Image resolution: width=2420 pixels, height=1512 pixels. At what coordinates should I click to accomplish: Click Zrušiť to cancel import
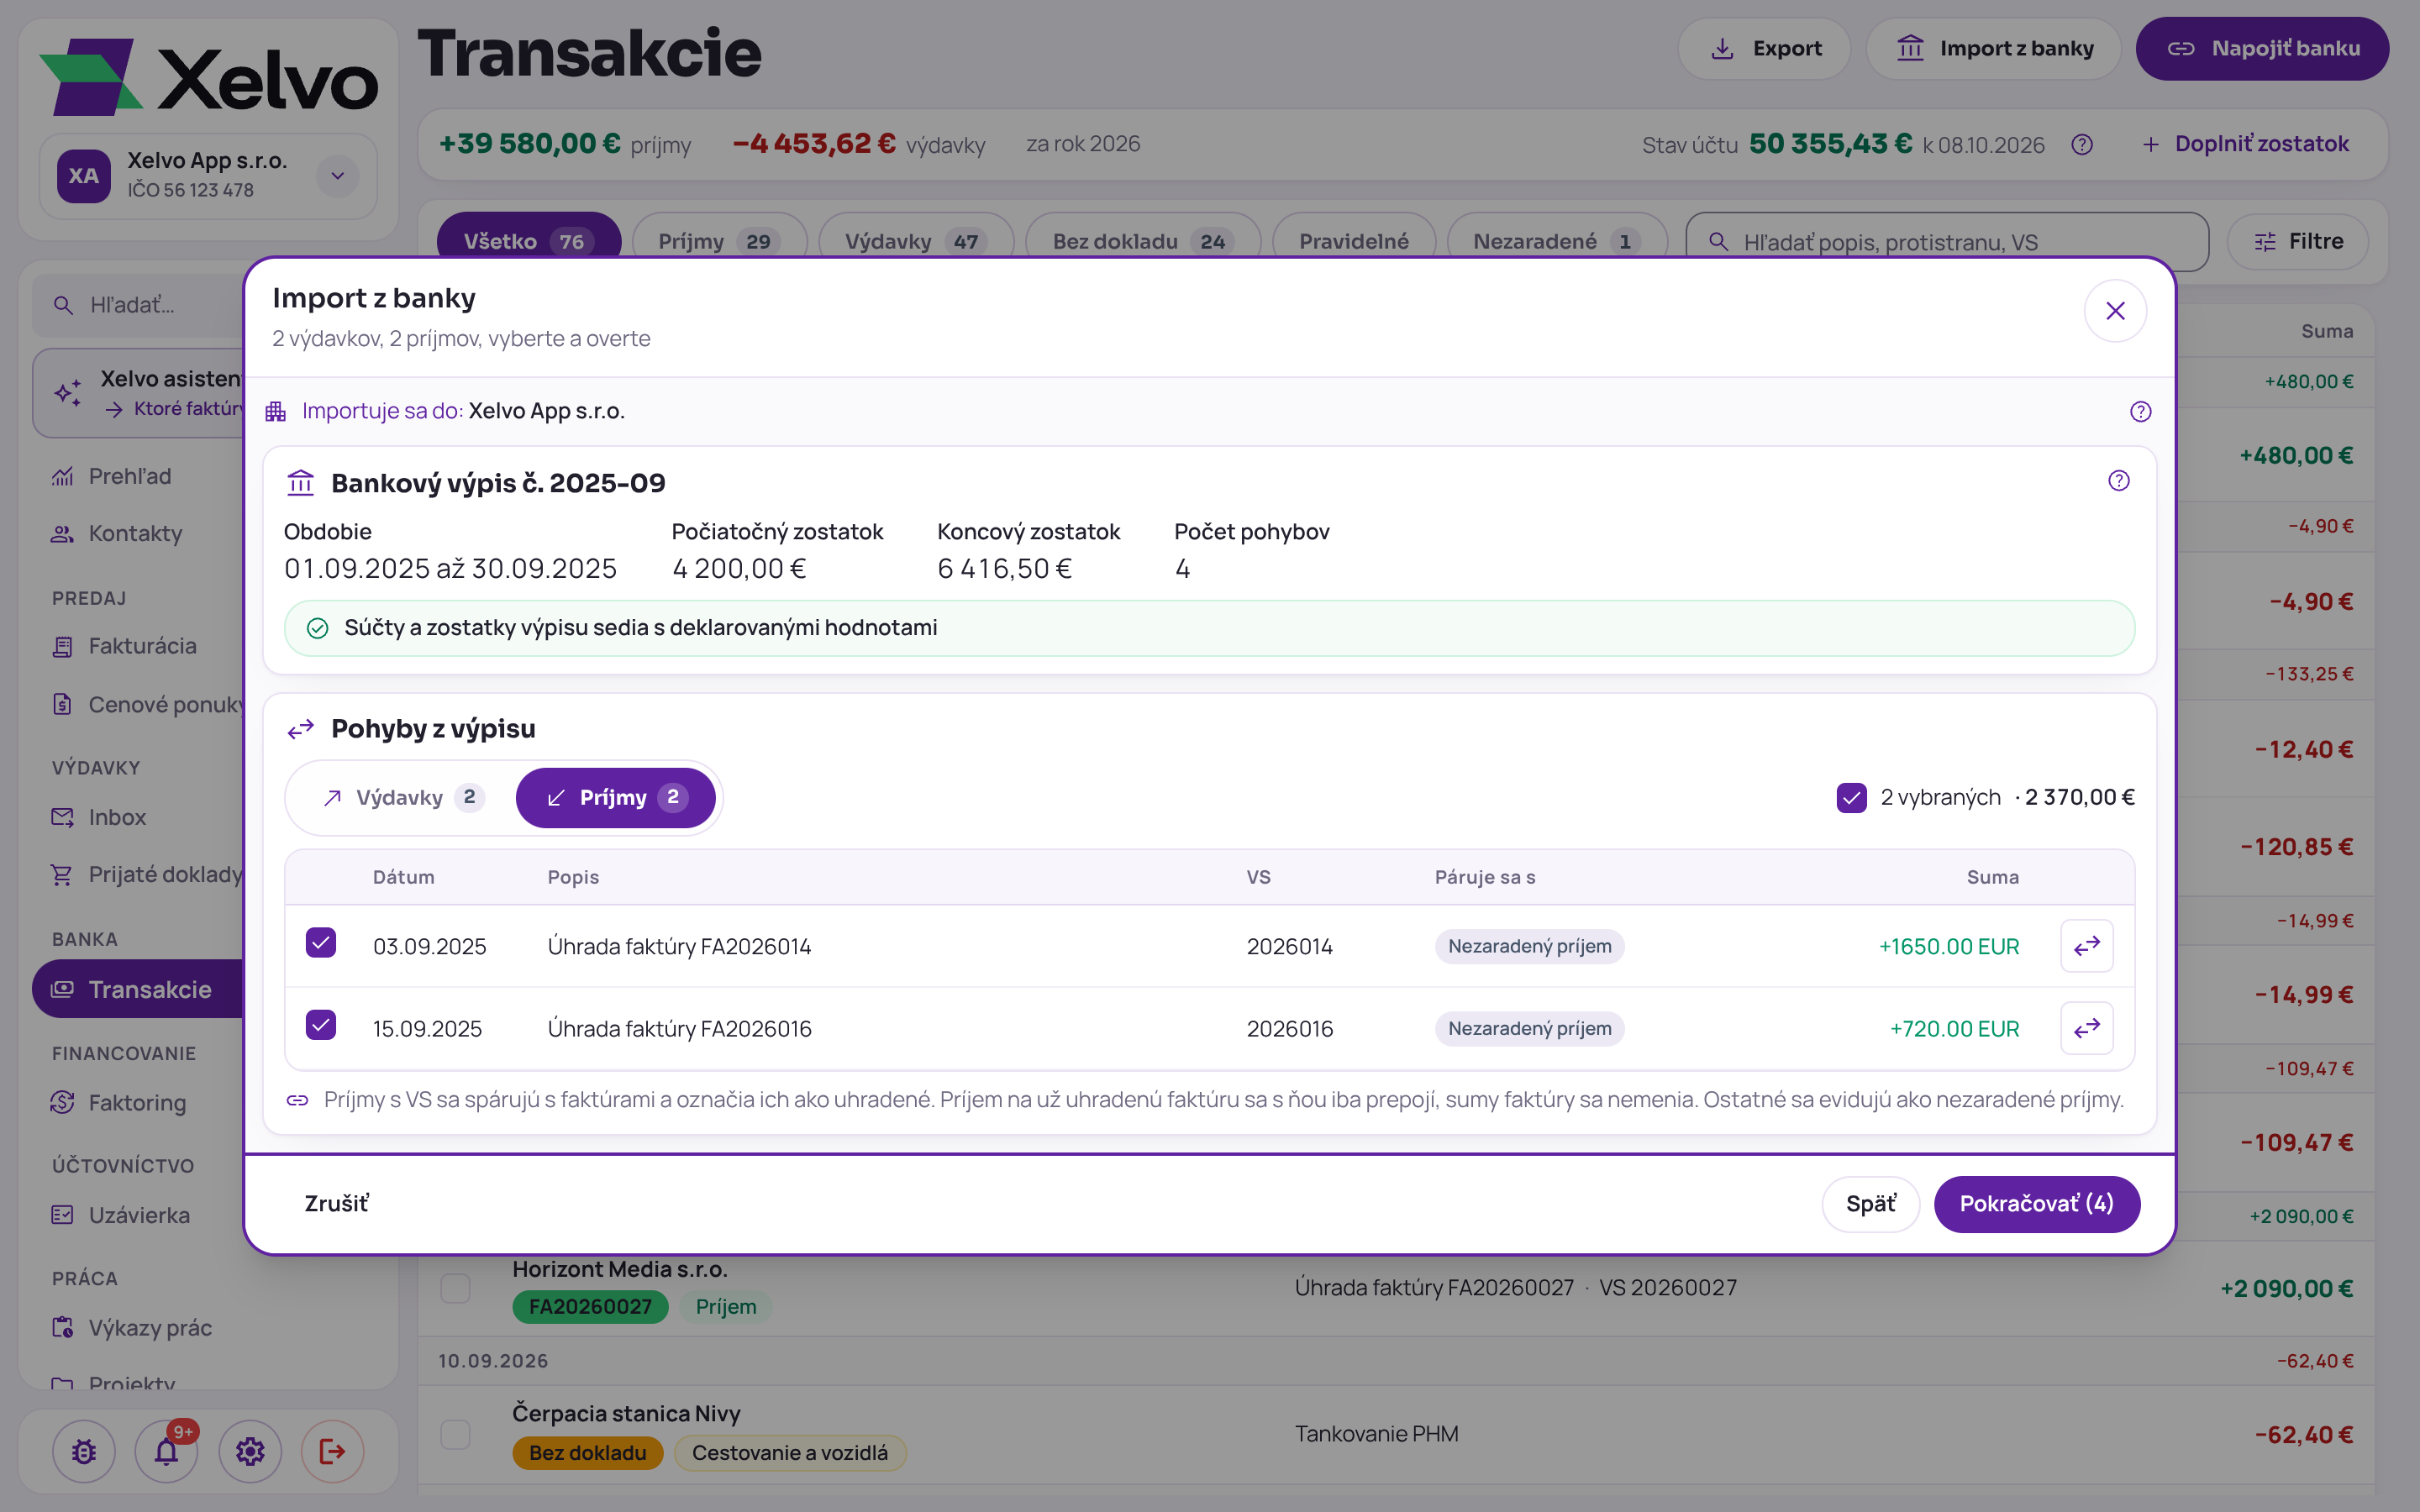point(336,1204)
